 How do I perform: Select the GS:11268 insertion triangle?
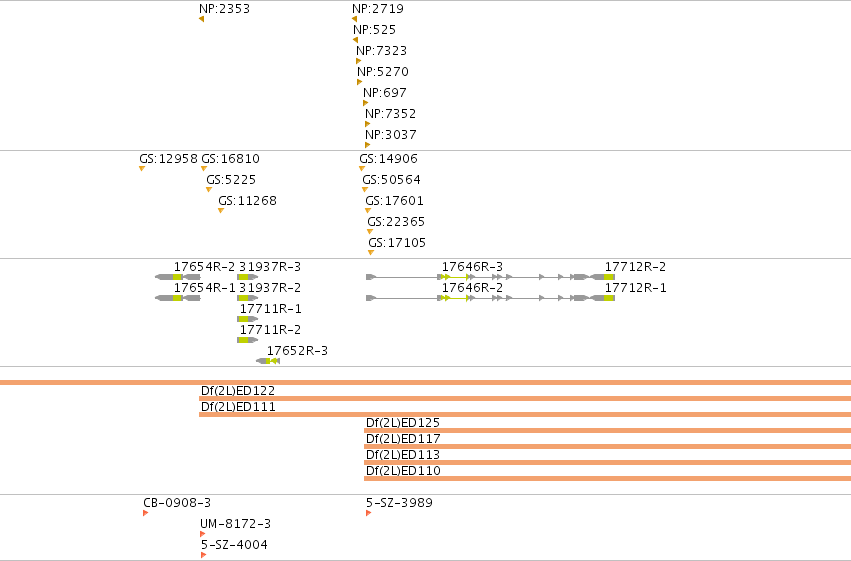[x=221, y=211]
